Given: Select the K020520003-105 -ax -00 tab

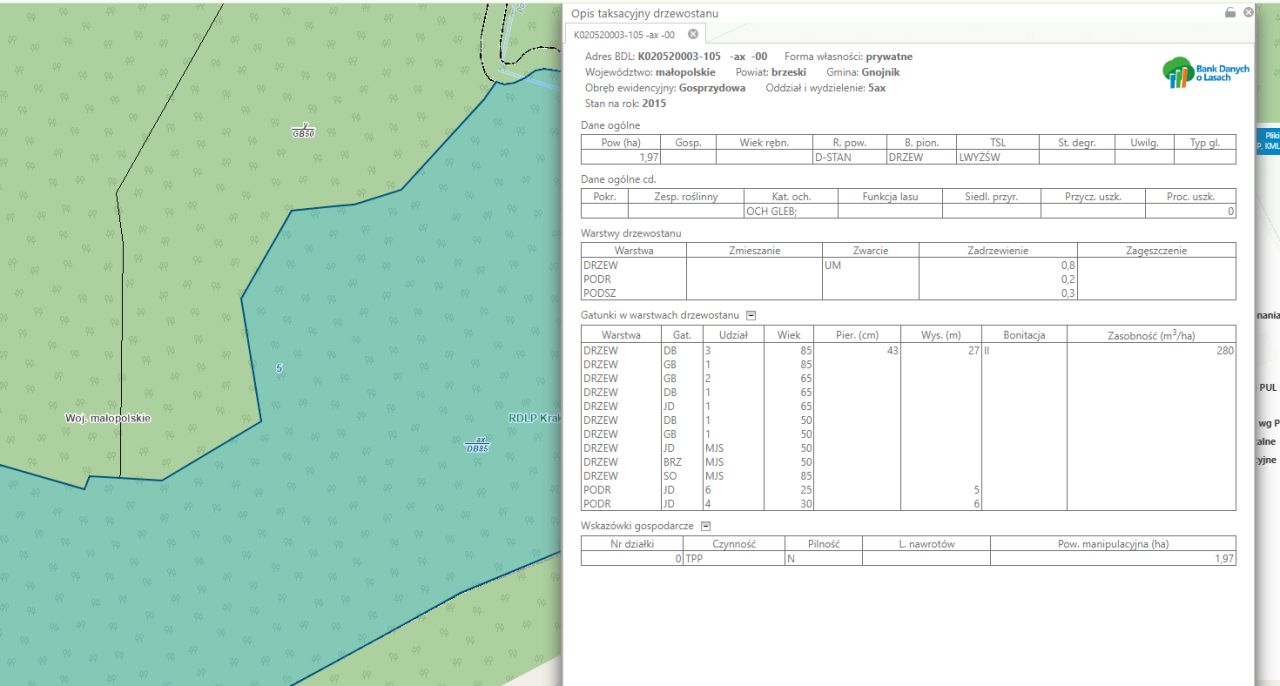Looking at the screenshot, I should pyautogui.click(x=624, y=35).
